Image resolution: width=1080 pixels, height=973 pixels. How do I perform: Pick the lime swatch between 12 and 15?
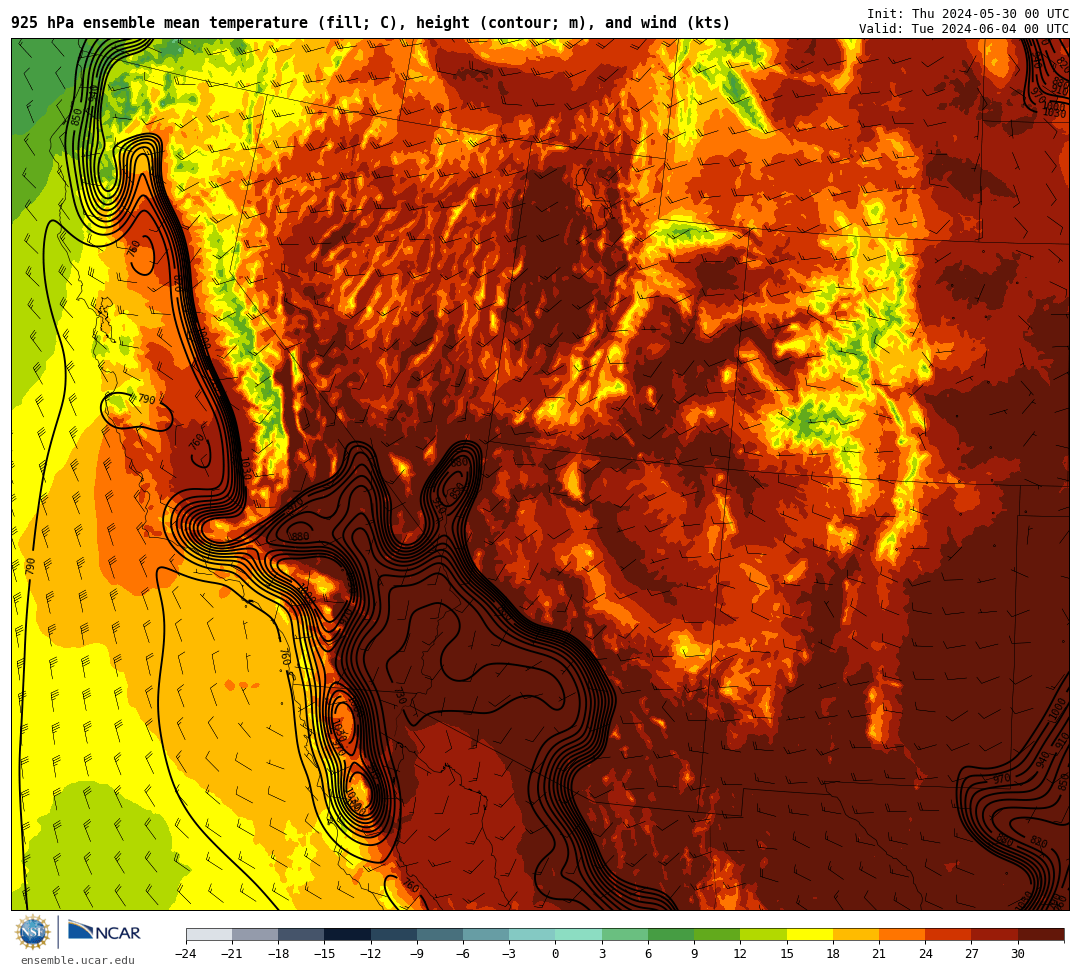click(763, 934)
